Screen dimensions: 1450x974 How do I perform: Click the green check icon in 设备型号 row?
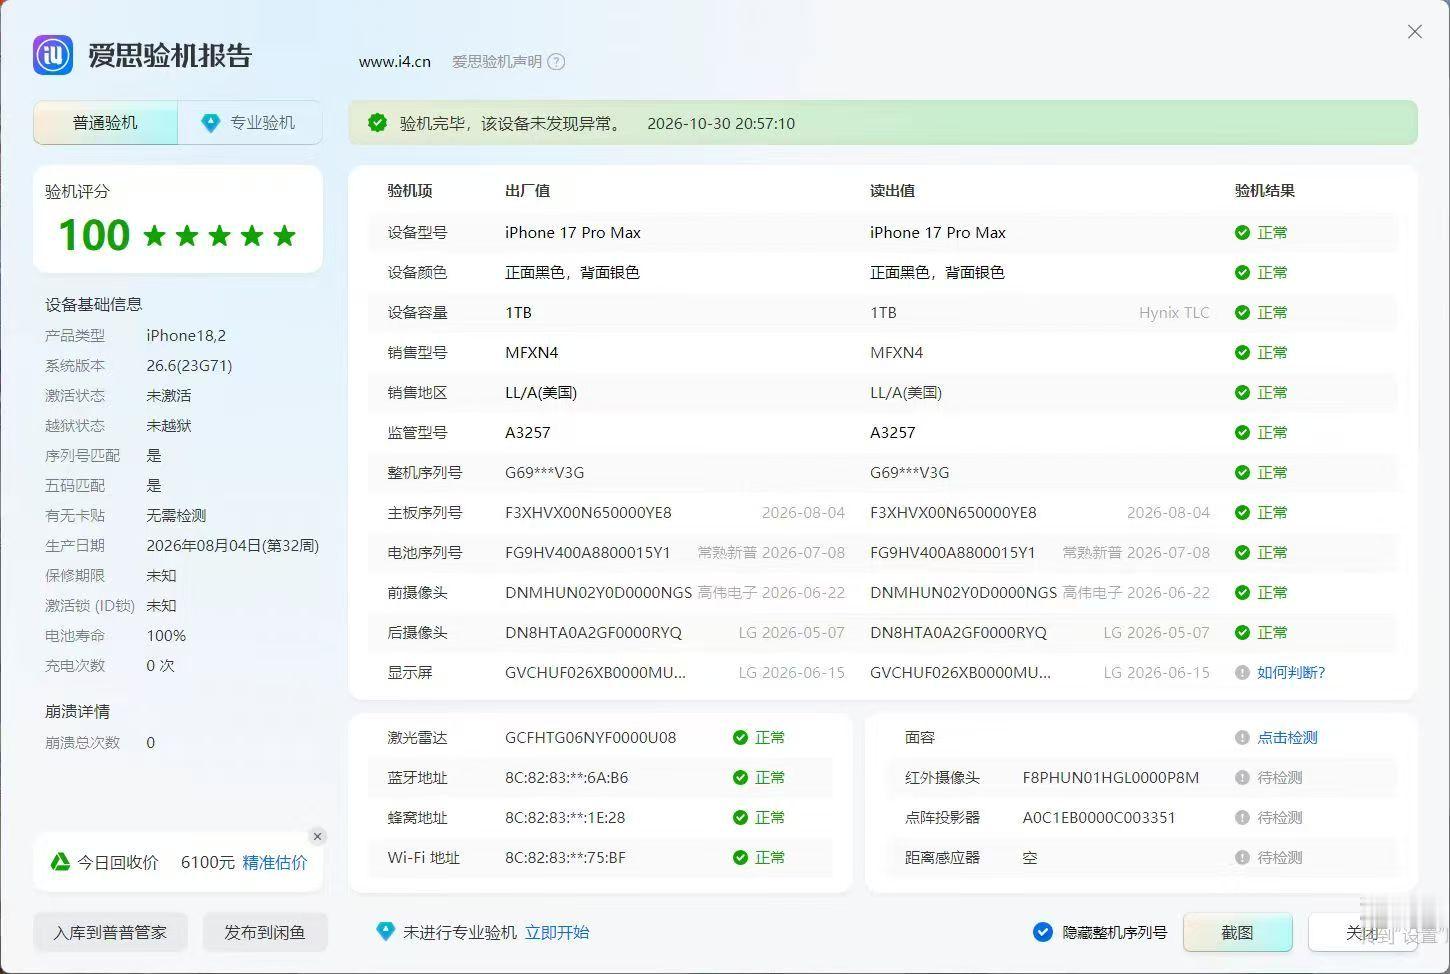(1242, 233)
